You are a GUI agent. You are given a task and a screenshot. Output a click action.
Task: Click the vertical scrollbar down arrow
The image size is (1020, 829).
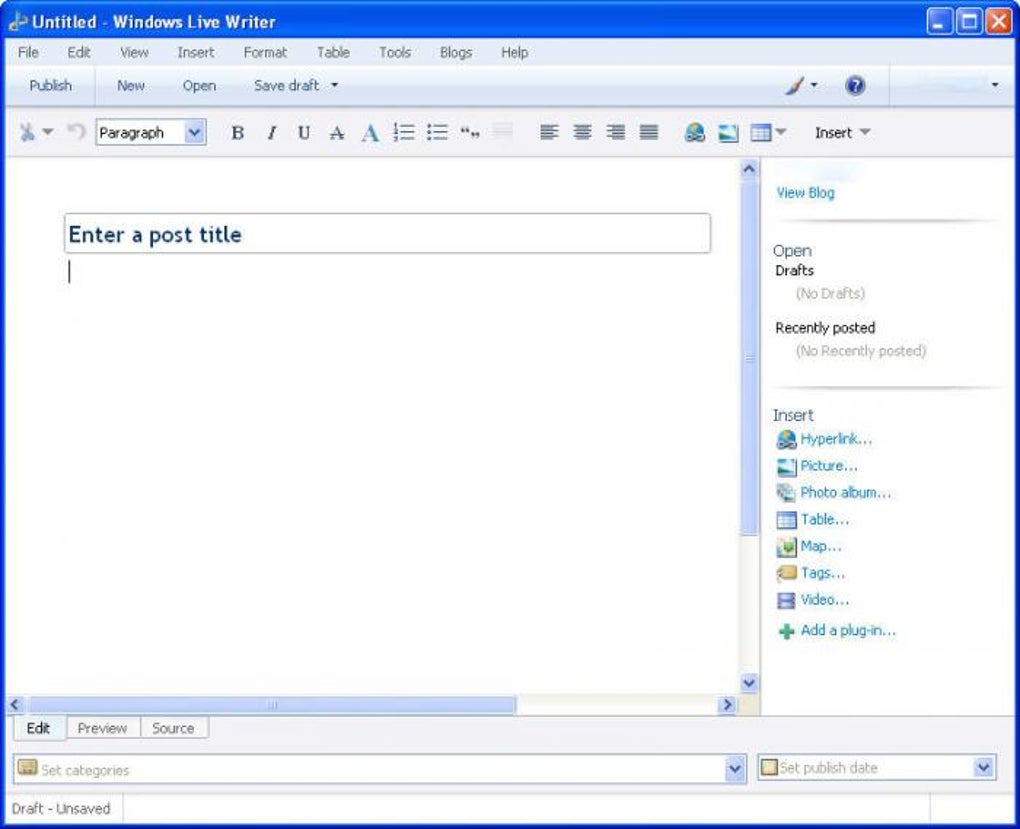point(749,683)
